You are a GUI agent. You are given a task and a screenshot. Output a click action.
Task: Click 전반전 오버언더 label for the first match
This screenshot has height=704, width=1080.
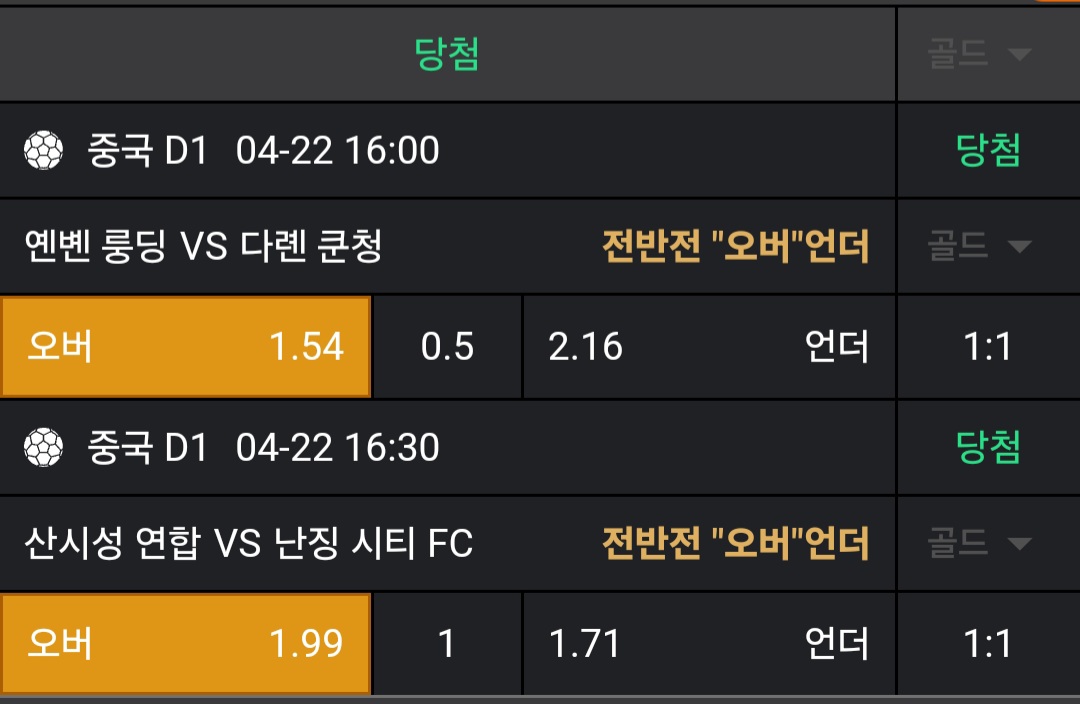tap(735, 245)
